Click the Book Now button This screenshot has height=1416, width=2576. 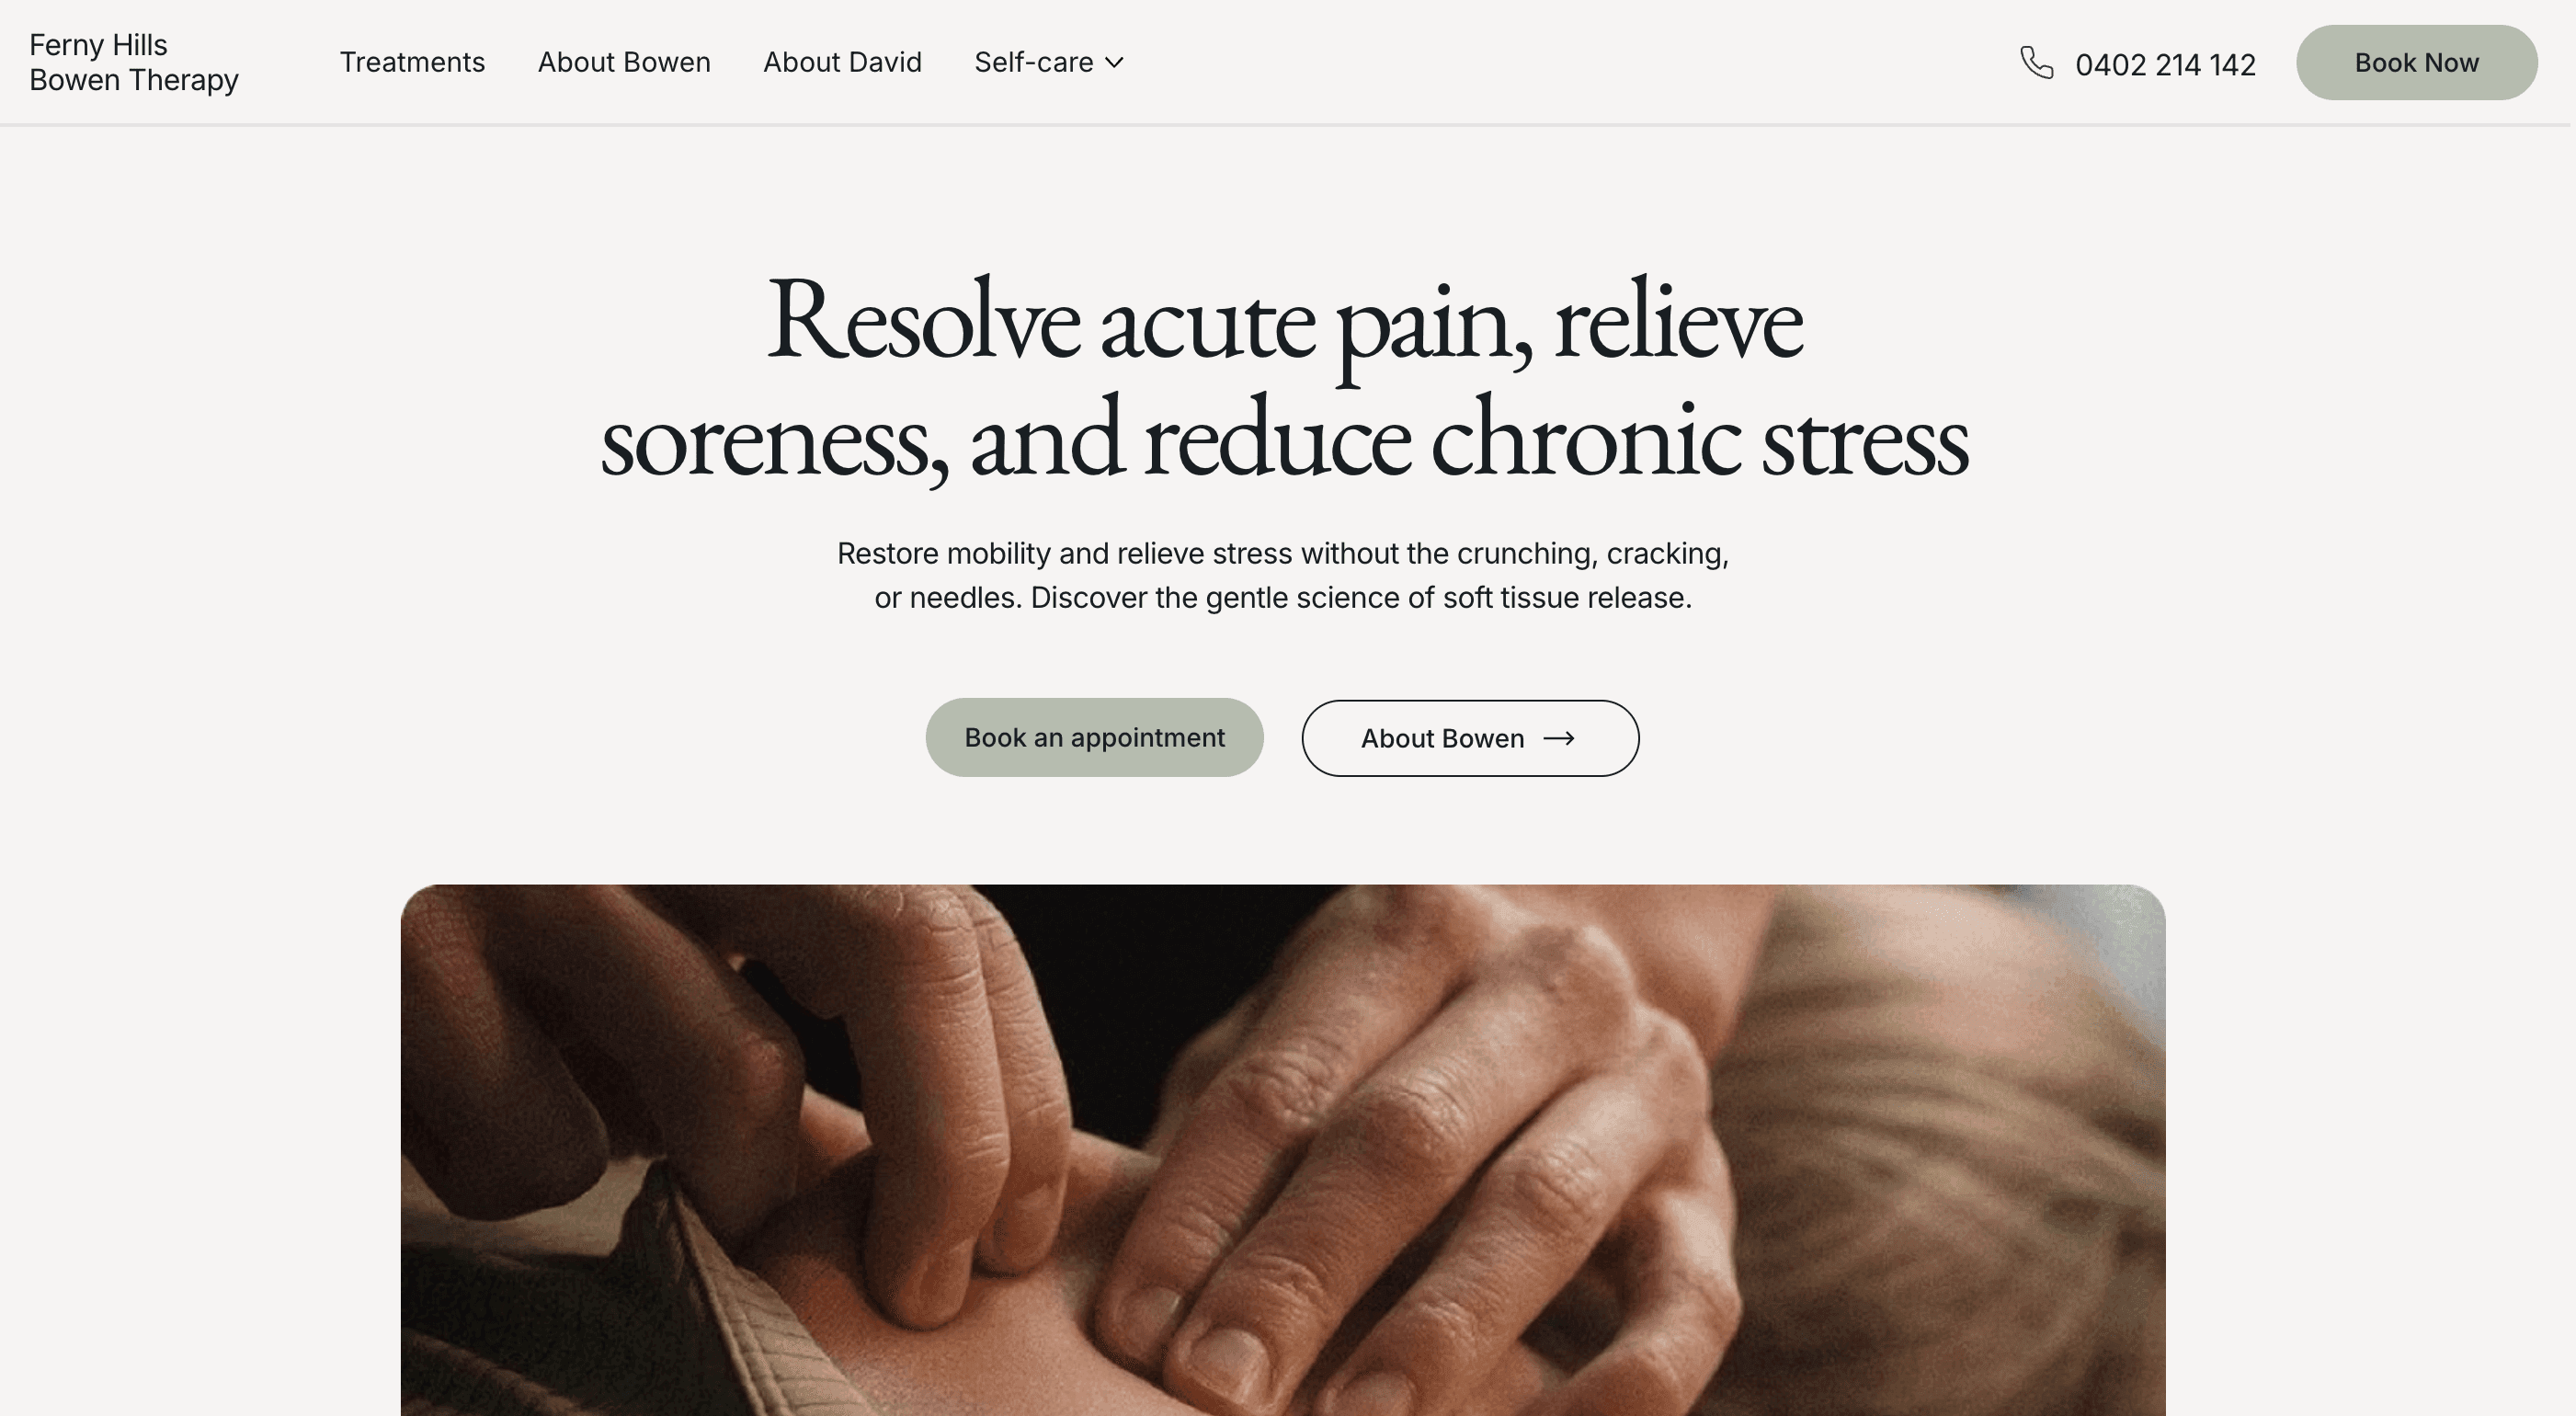[x=2416, y=62]
